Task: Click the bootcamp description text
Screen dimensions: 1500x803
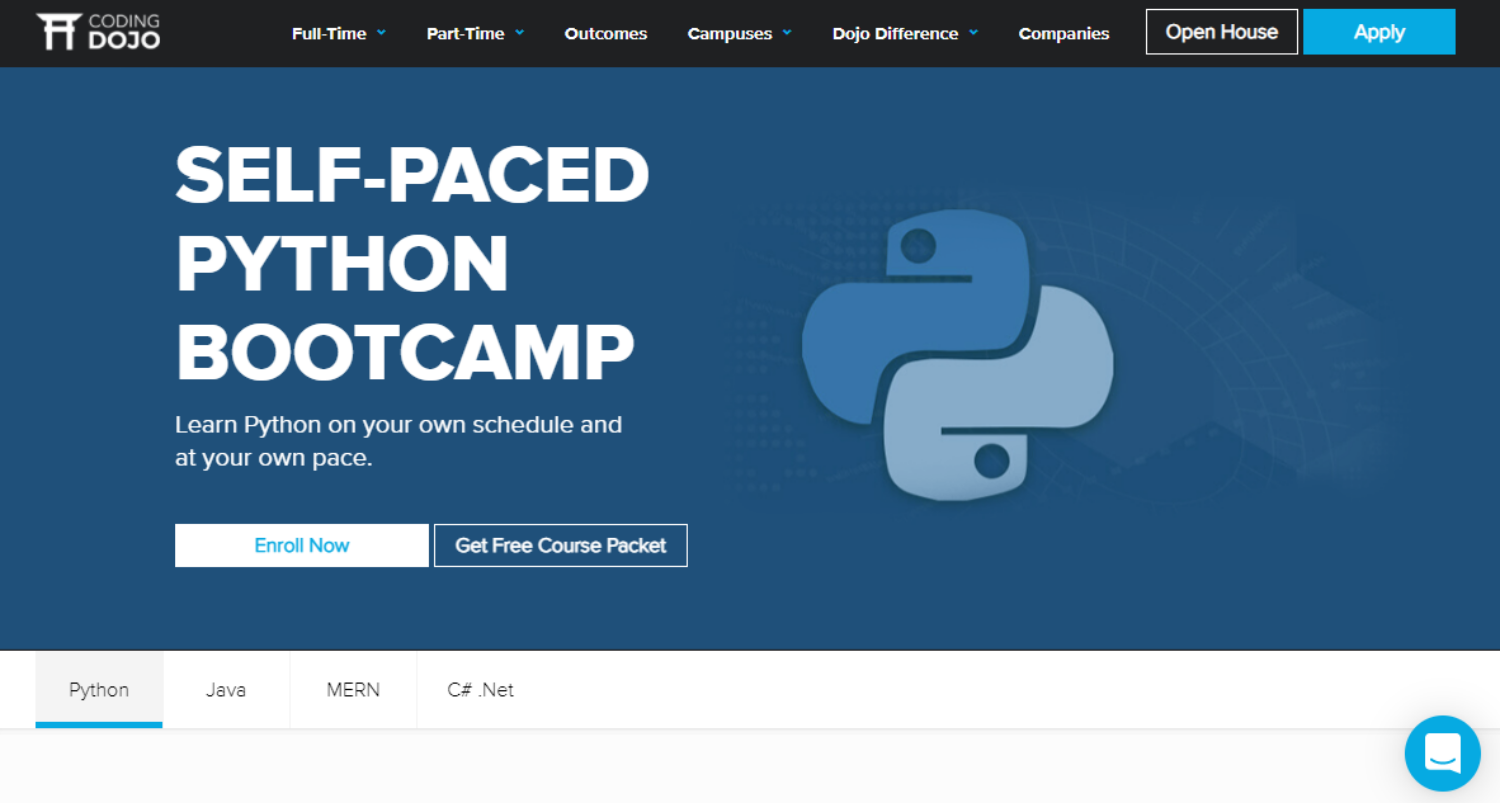Action: [398, 440]
